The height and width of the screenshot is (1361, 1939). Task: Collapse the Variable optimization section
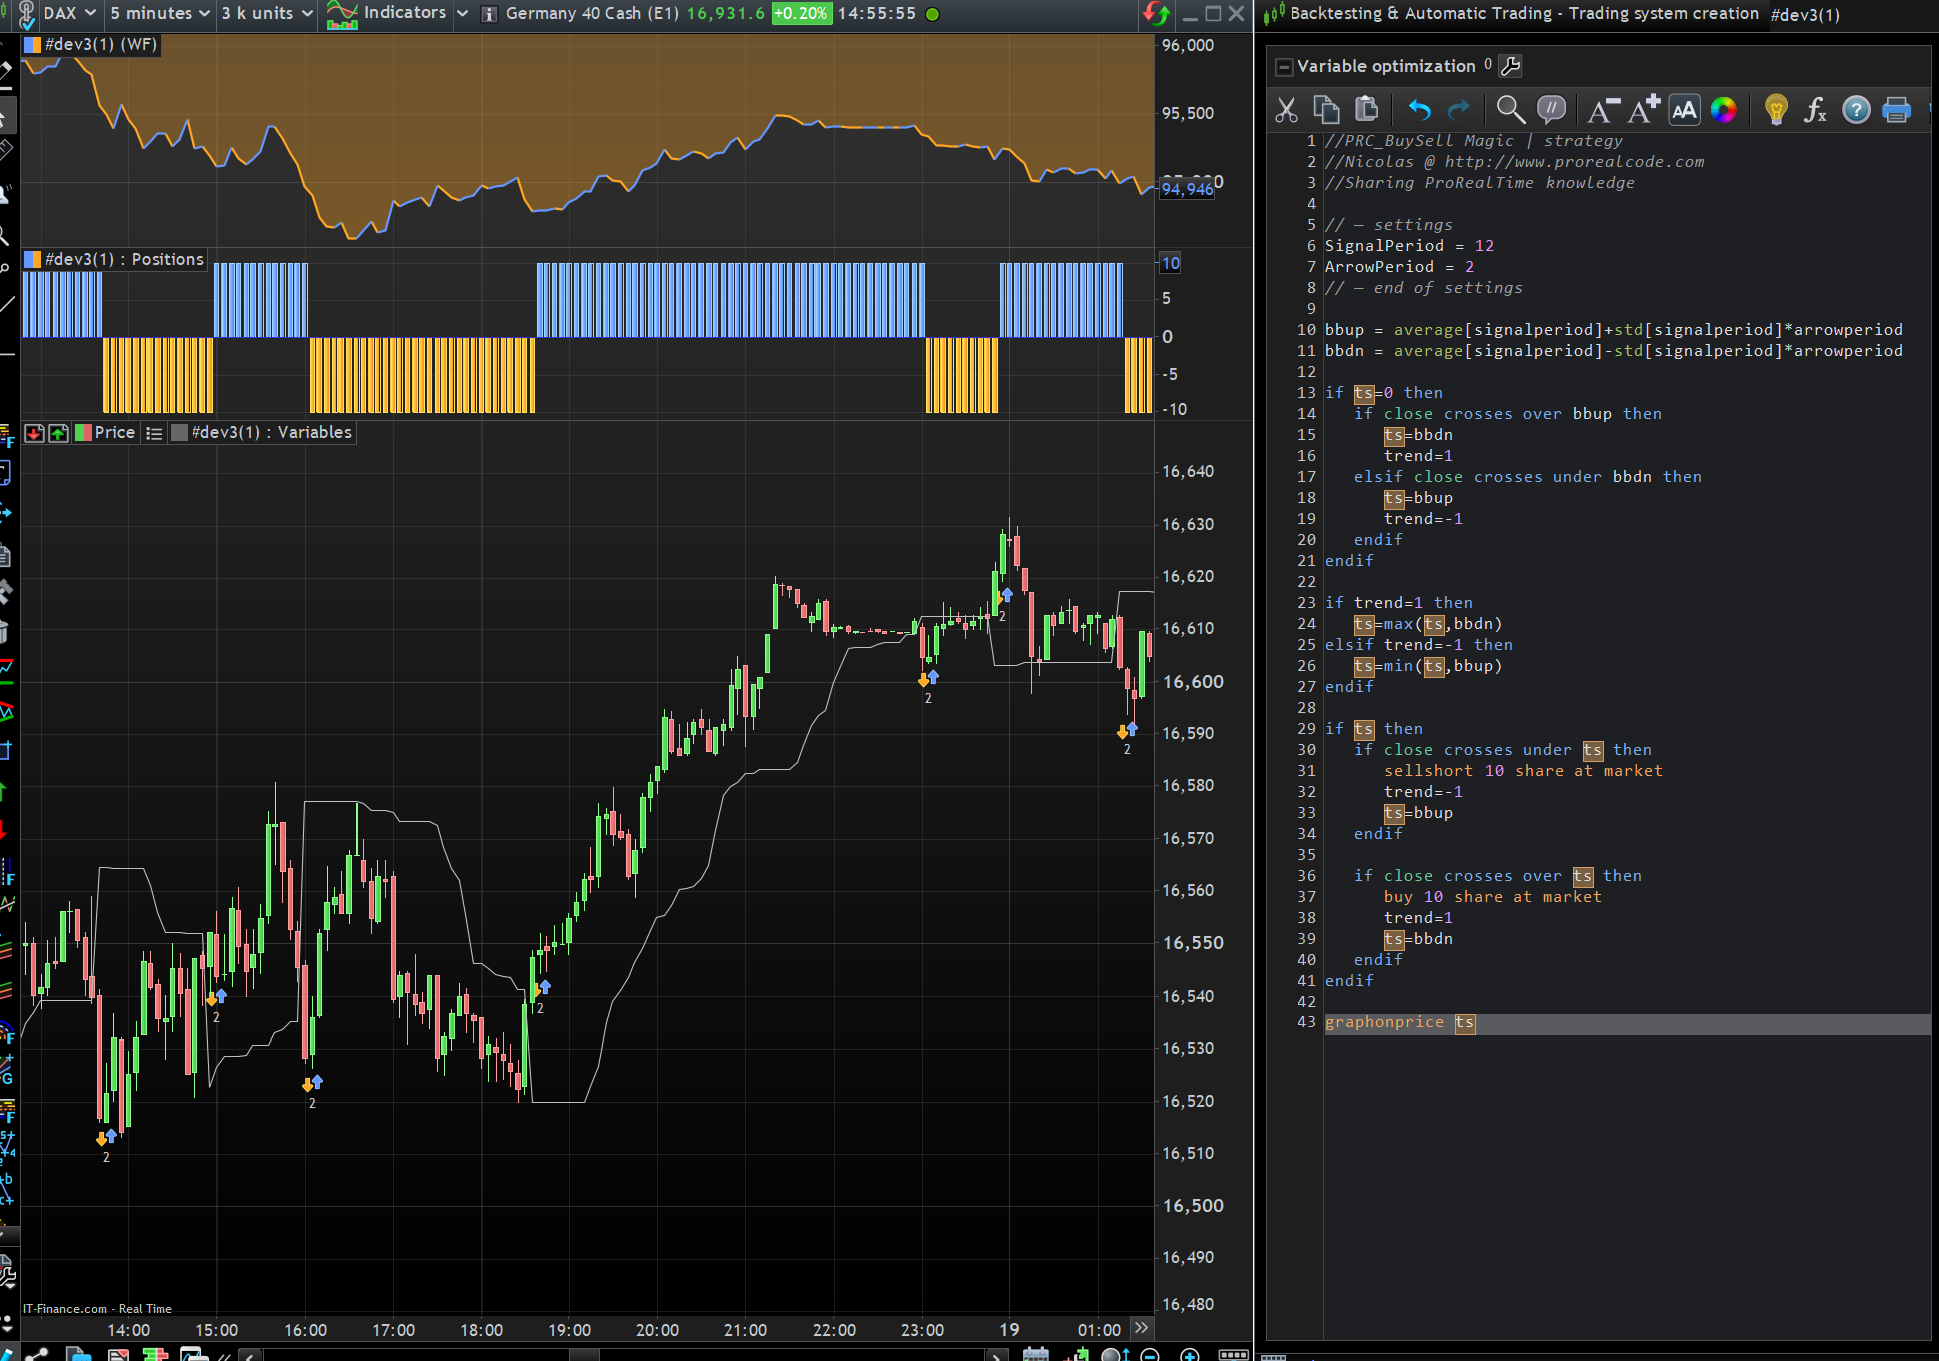point(1284,67)
